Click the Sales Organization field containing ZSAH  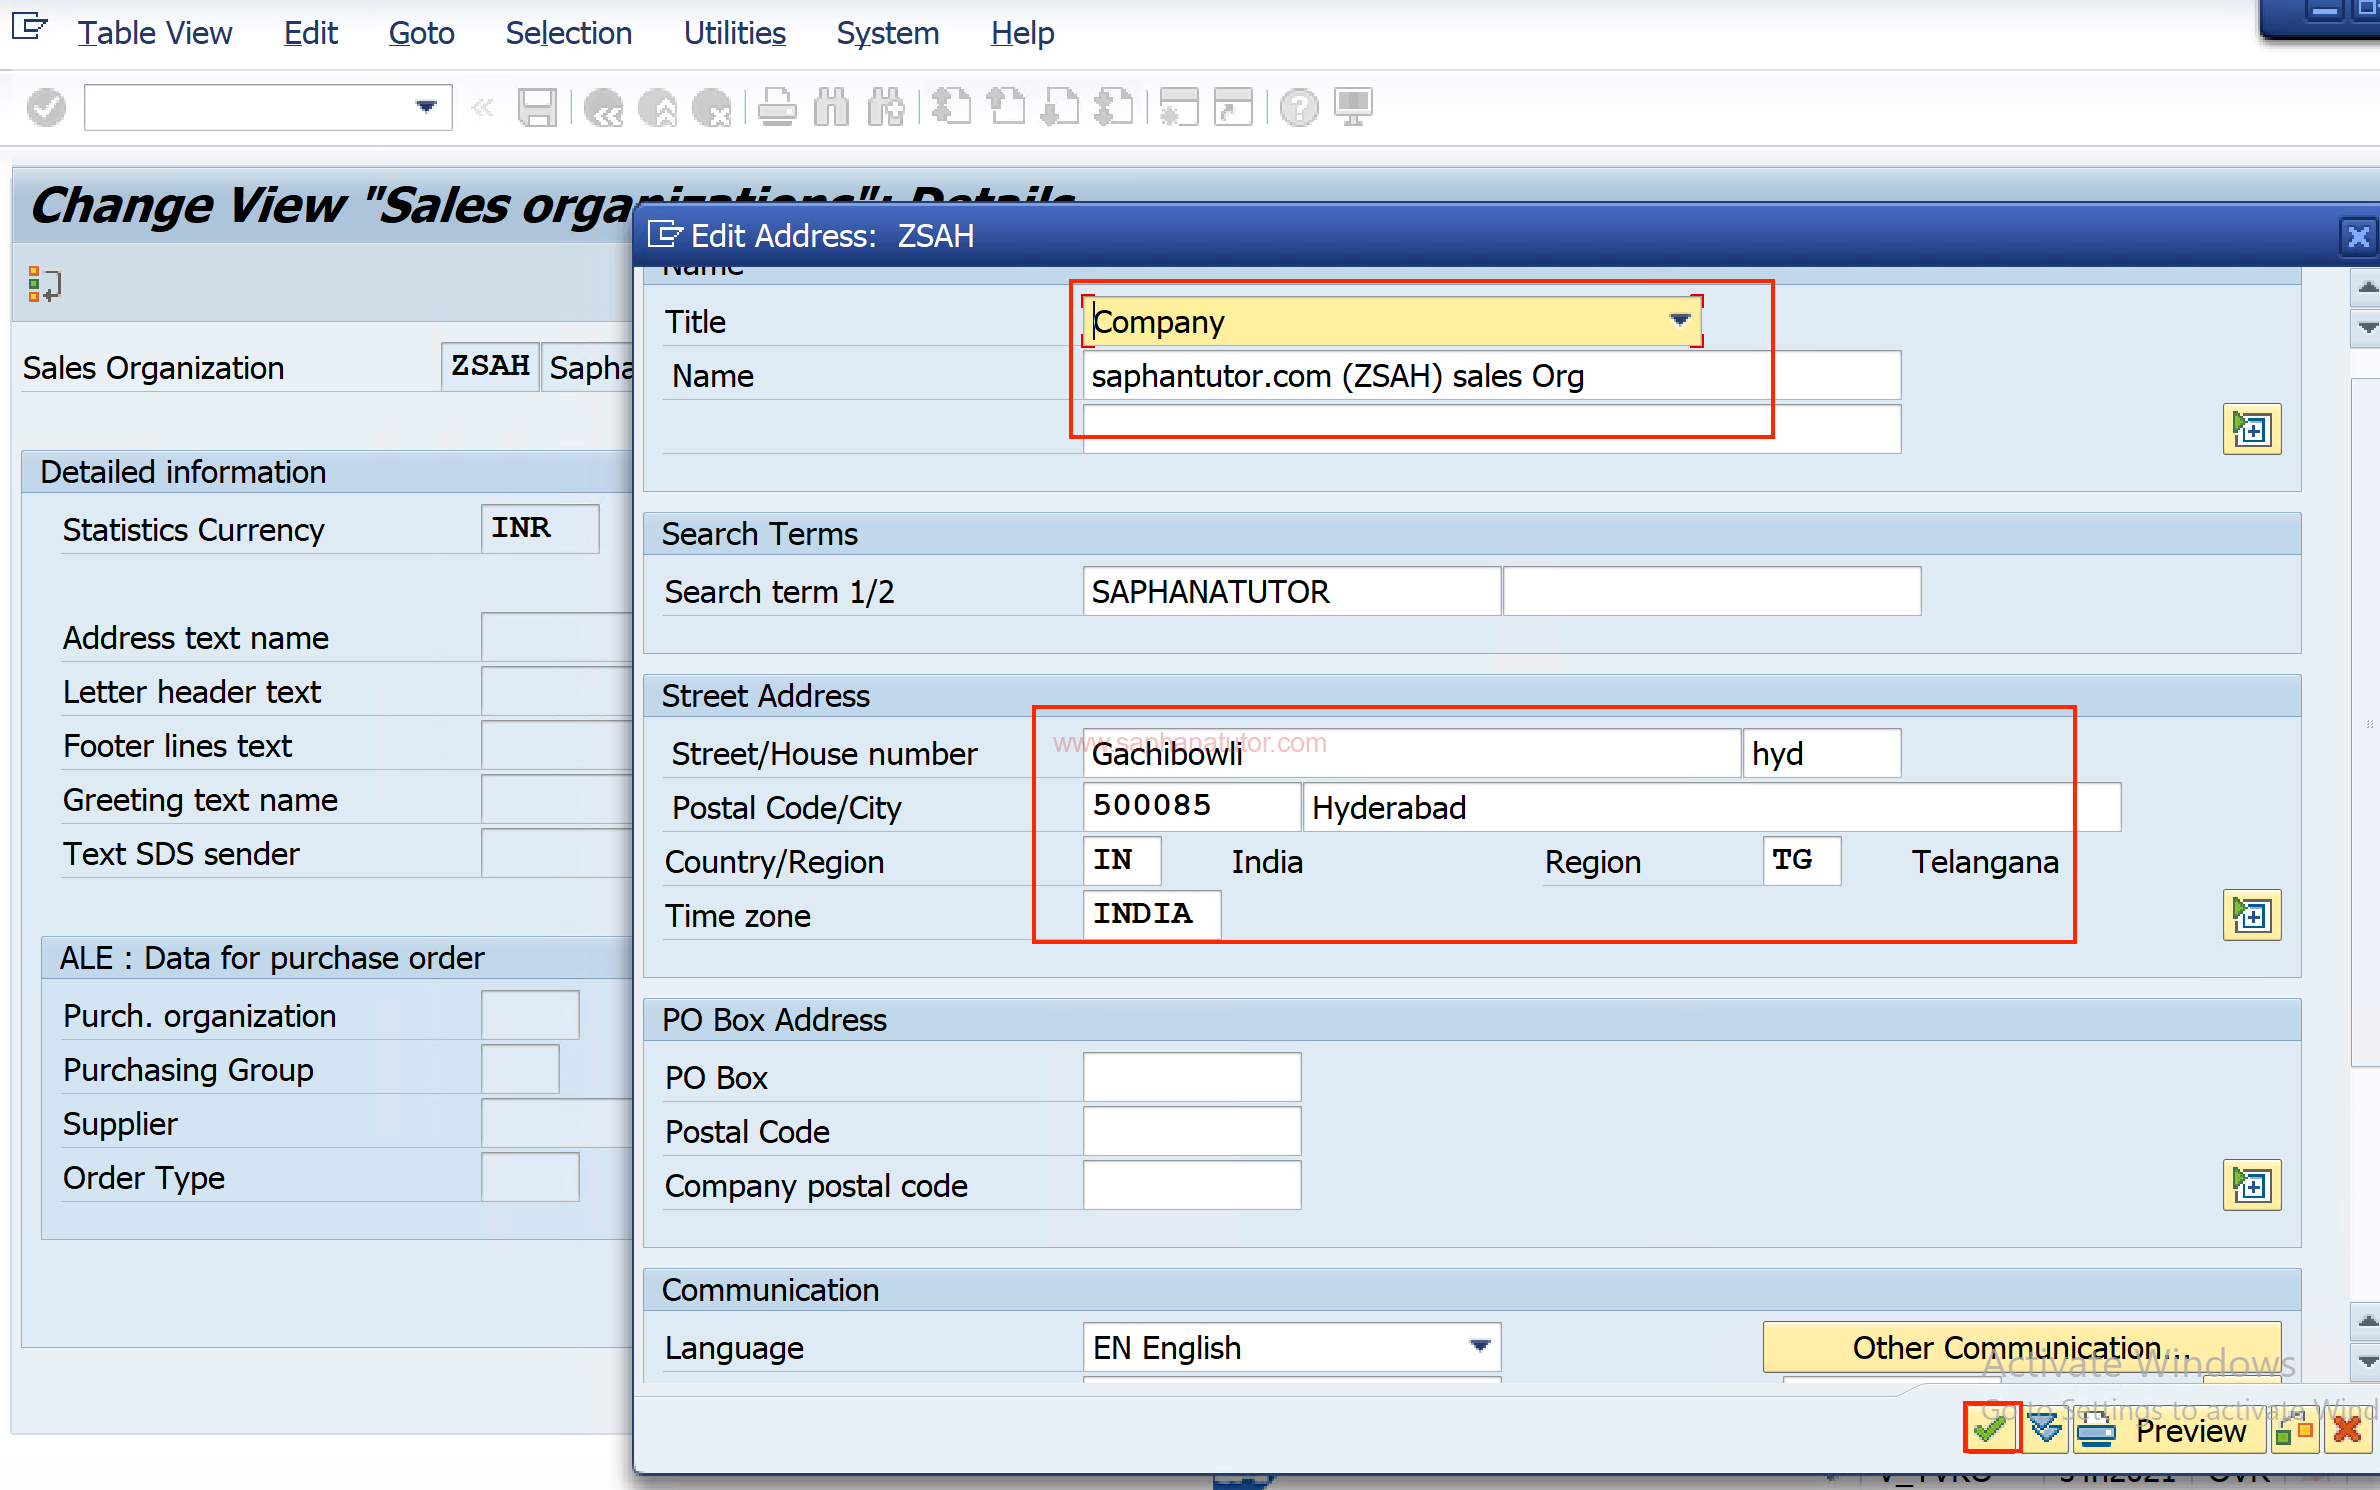pos(490,367)
